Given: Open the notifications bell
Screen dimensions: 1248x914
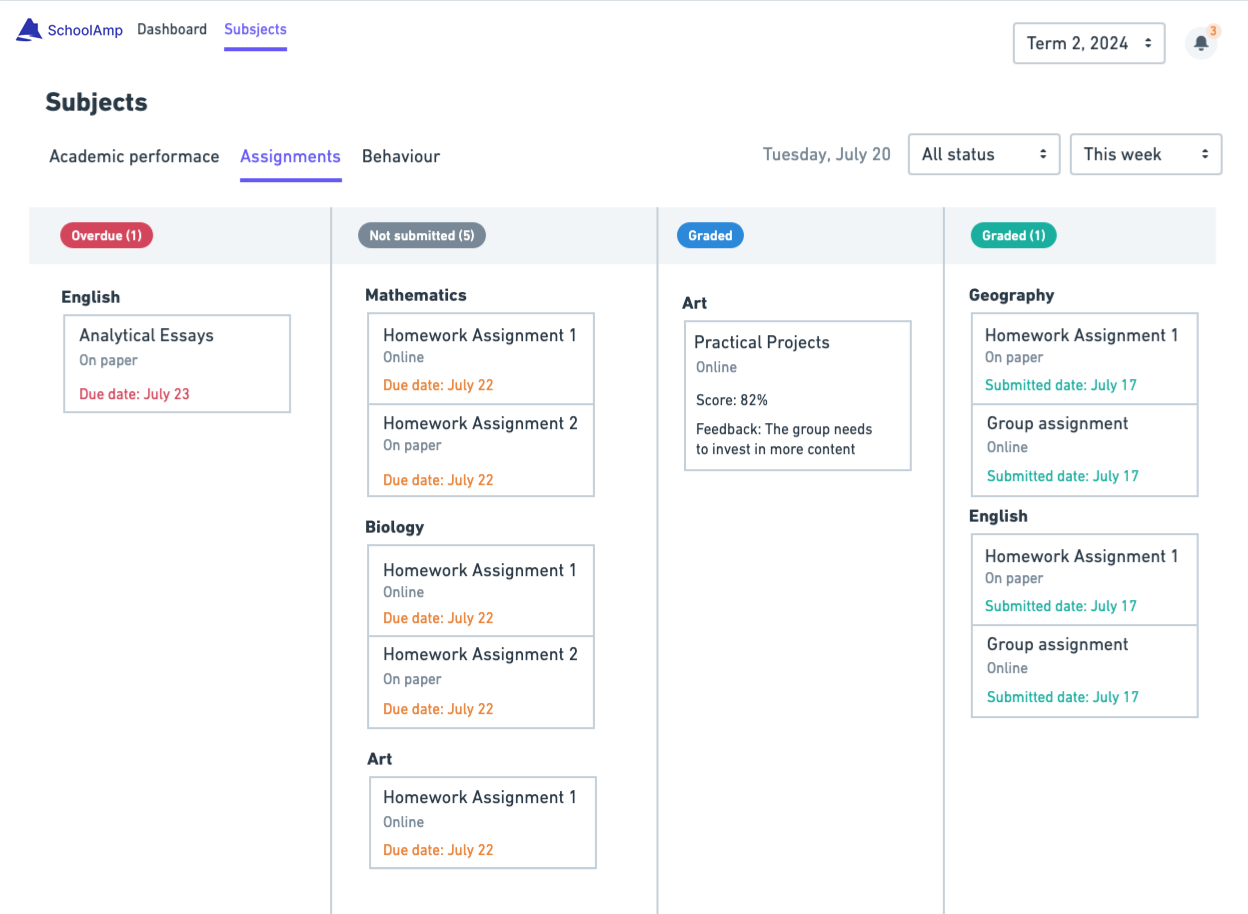Looking at the screenshot, I should [x=1201, y=43].
